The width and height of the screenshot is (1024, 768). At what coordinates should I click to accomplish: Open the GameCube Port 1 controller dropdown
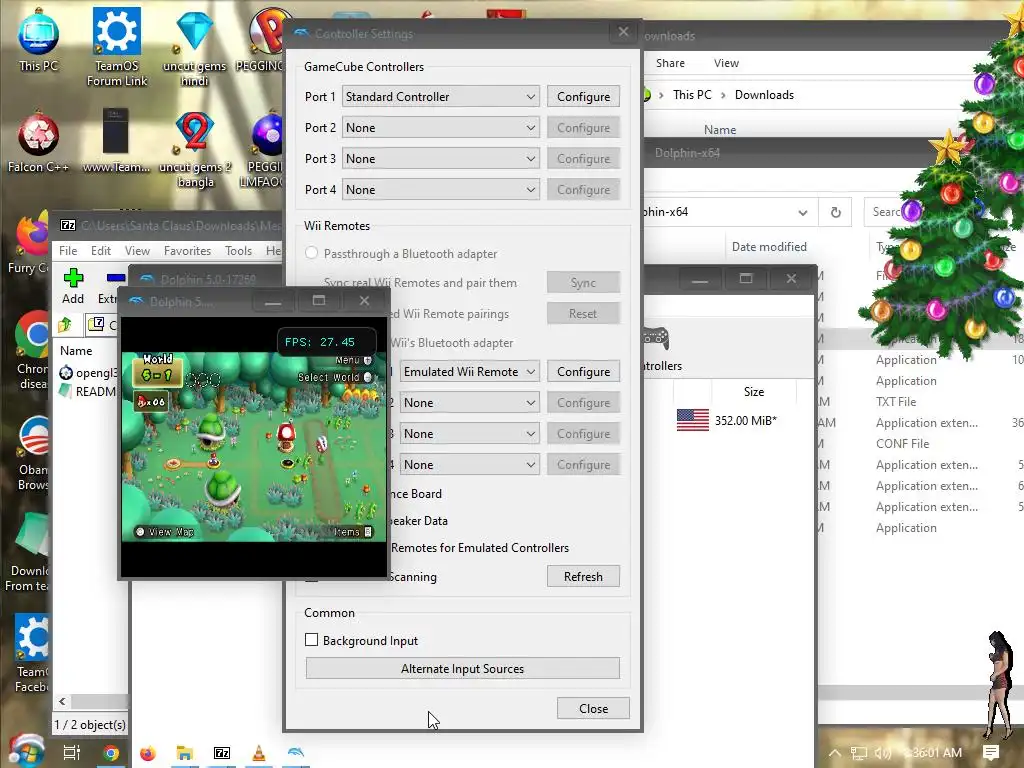(441, 97)
